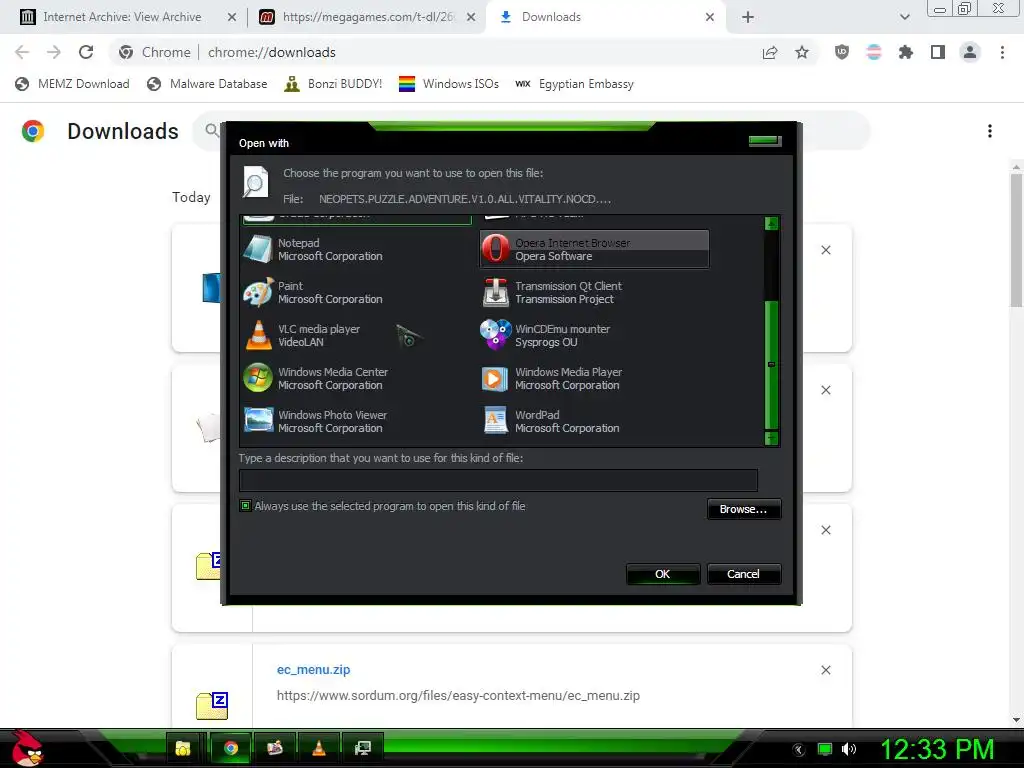Bookmark this page with the star
This screenshot has height=768, width=1024.
click(x=802, y=52)
